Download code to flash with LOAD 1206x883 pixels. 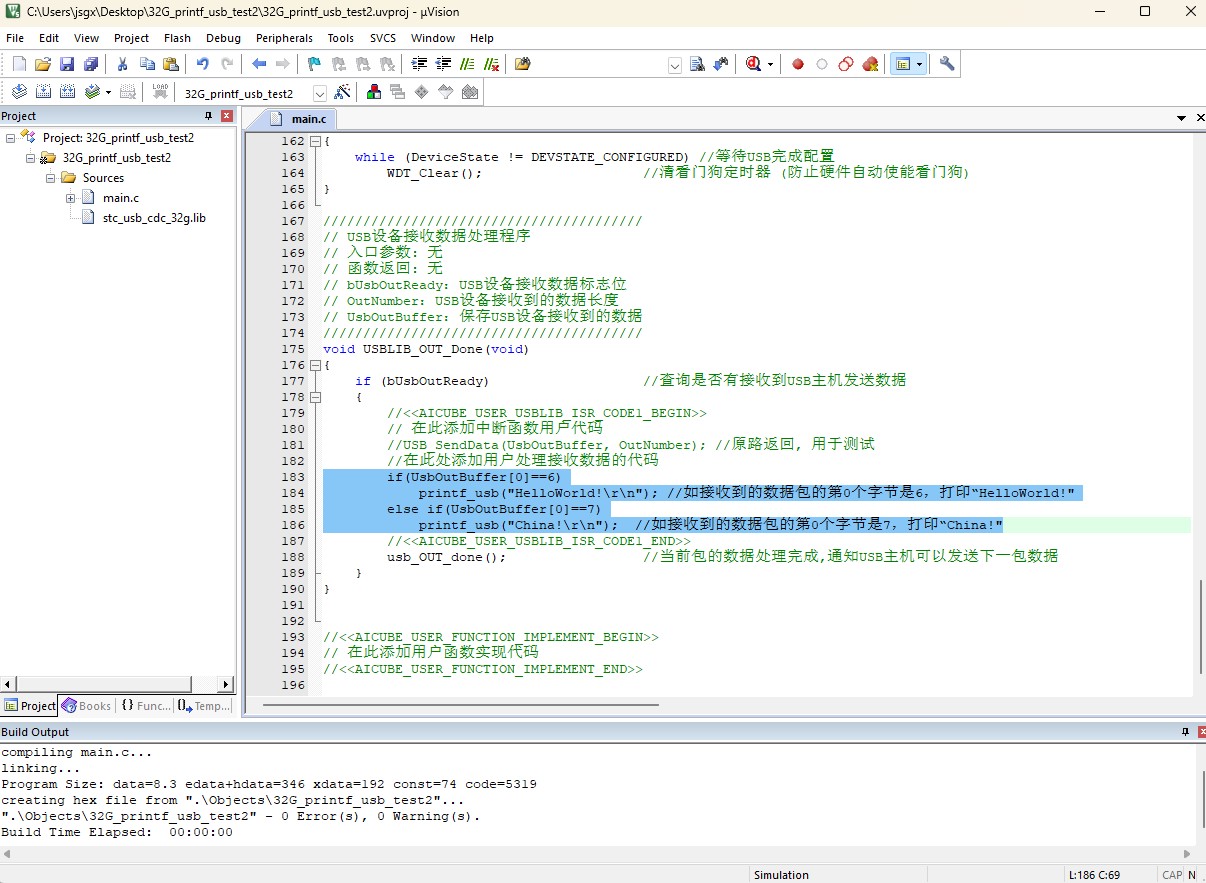coord(160,92)
